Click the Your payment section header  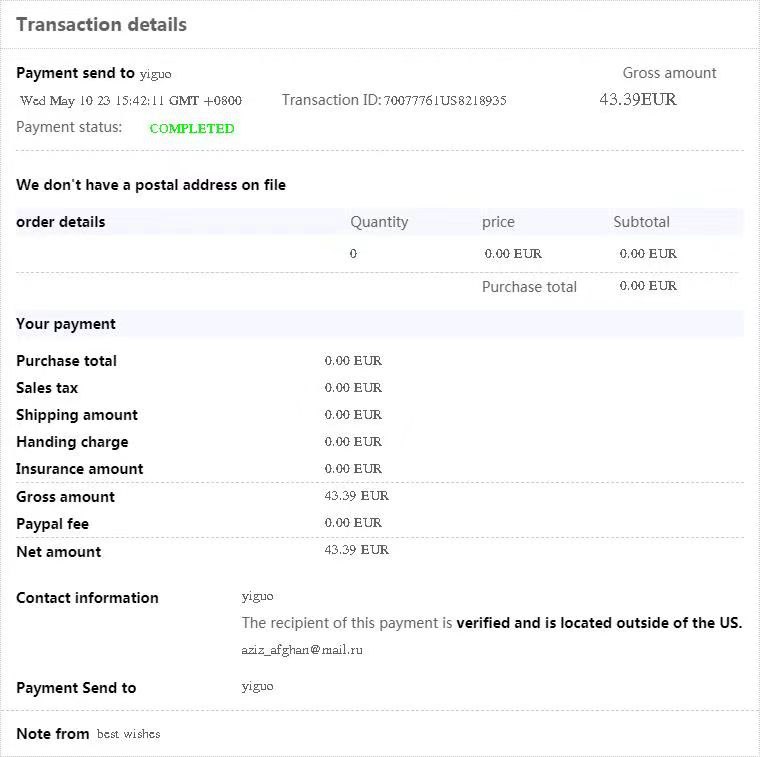[x=66, y=324]
